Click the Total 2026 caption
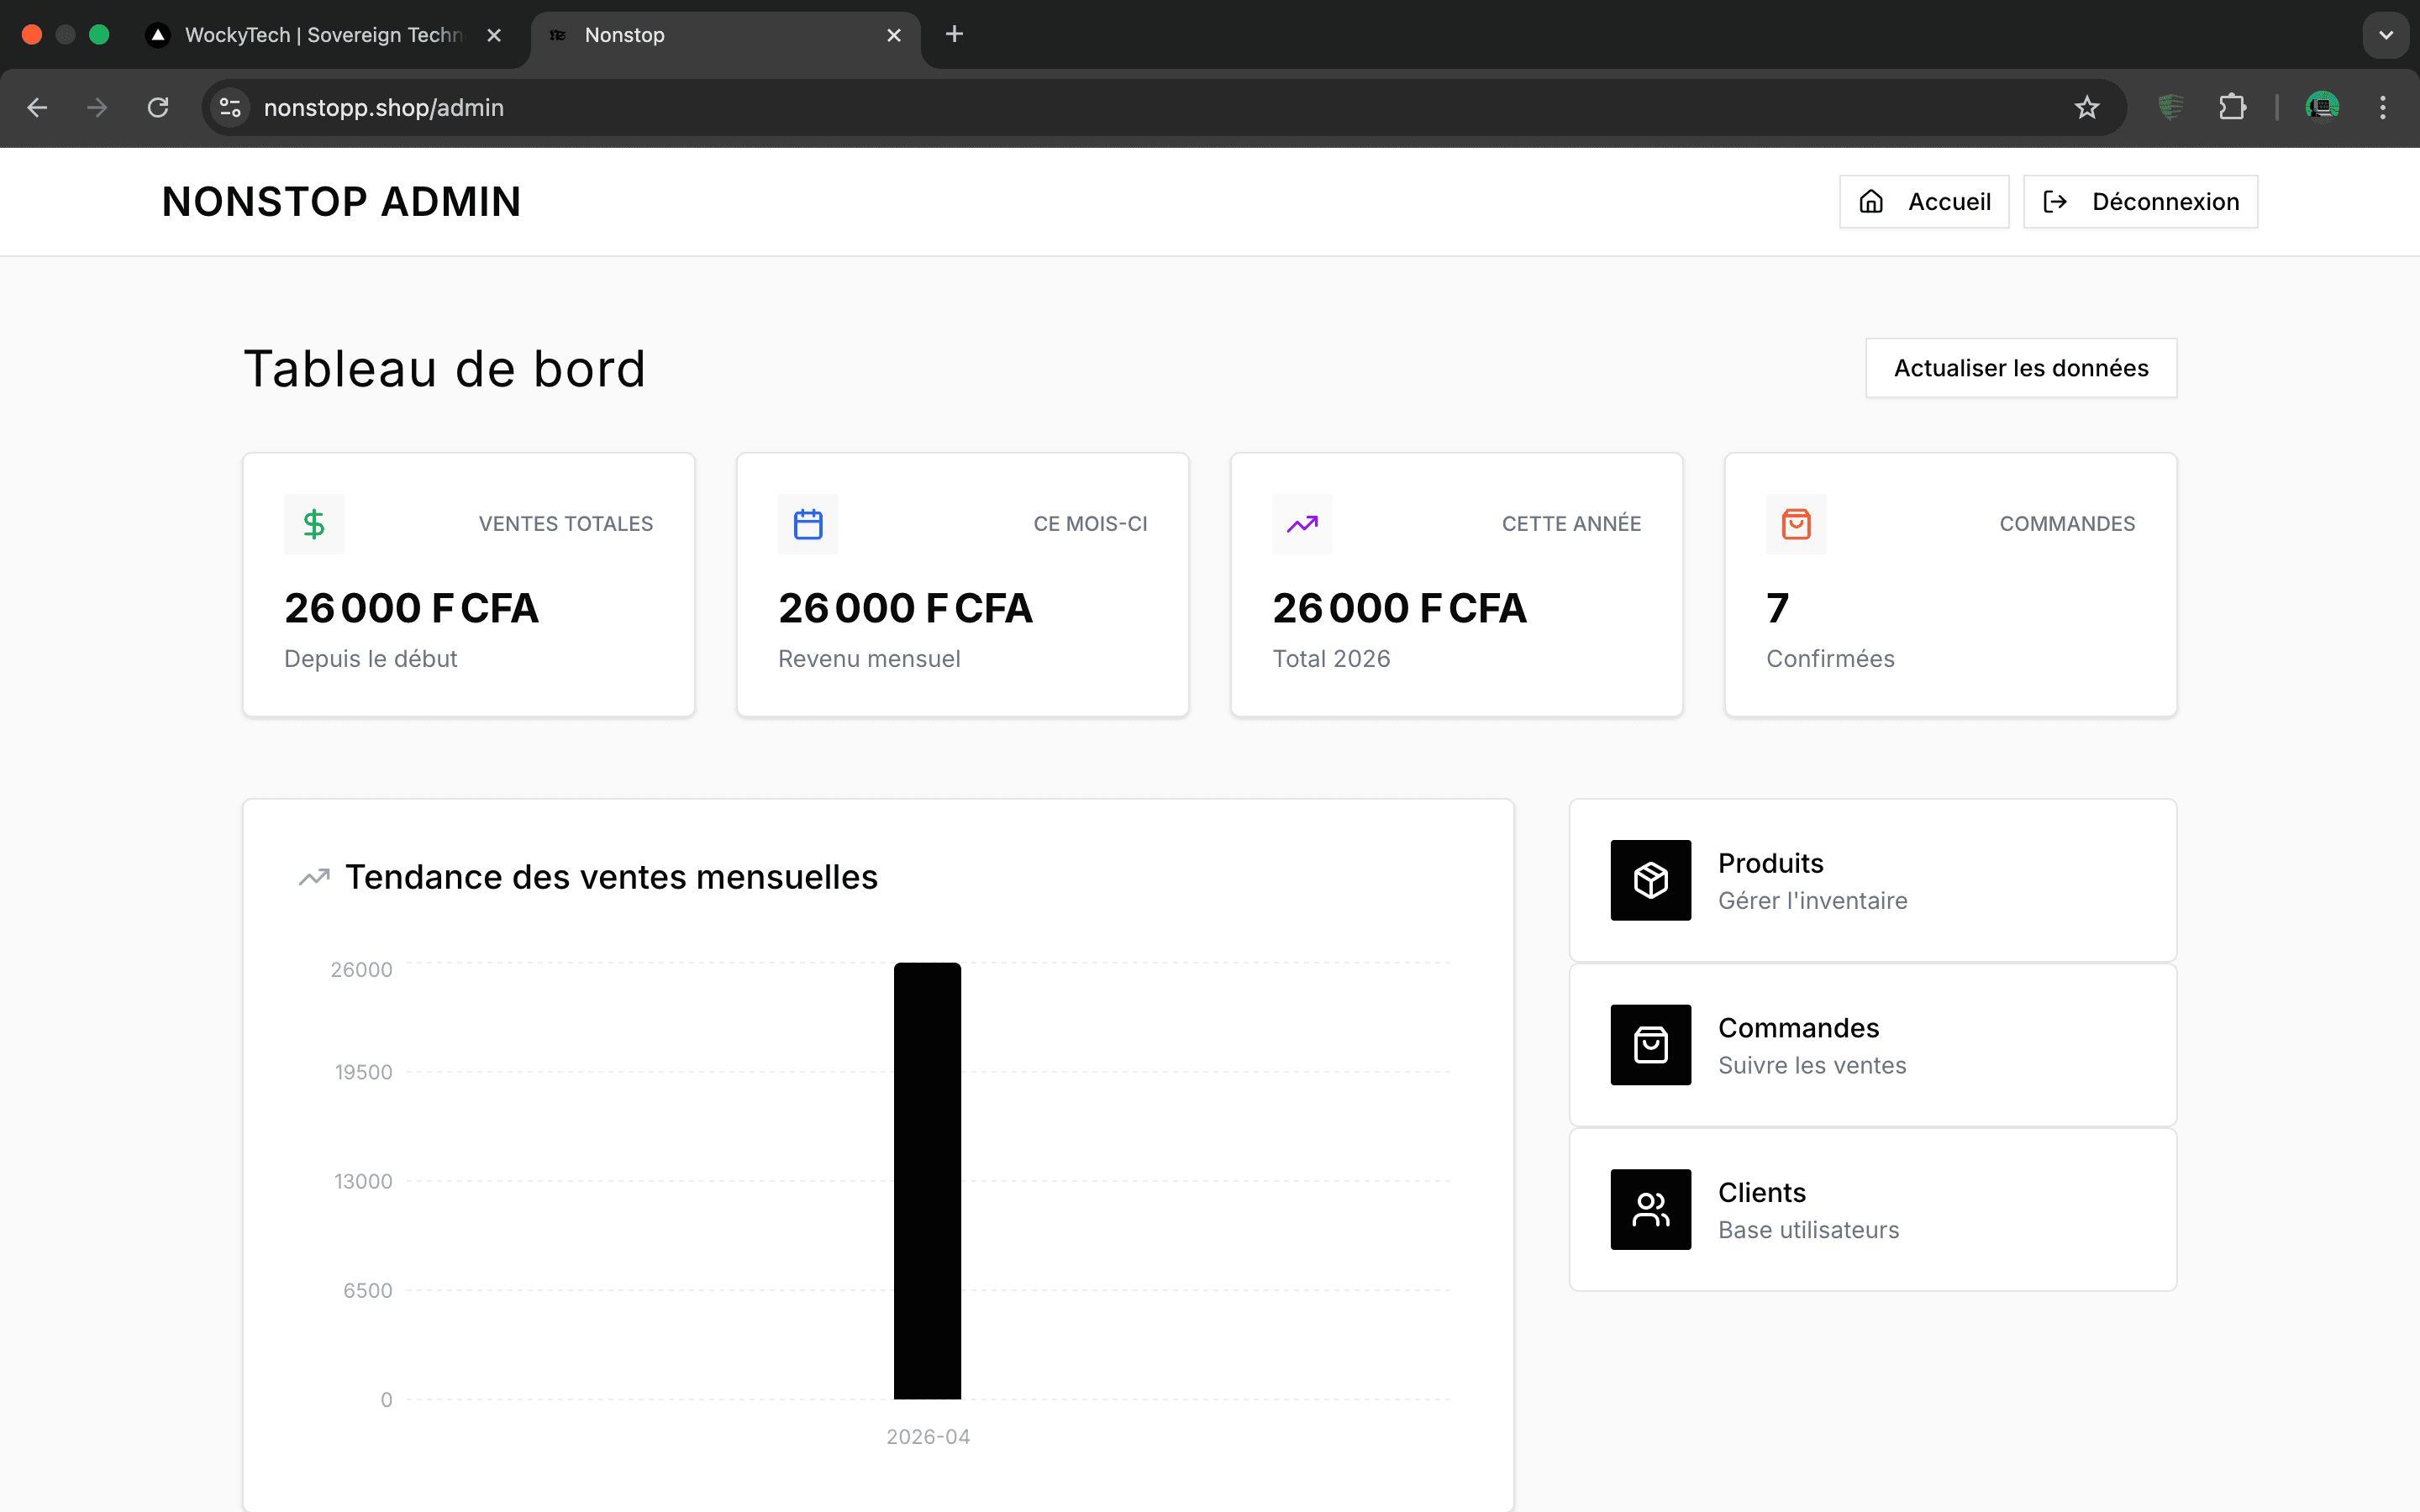The height and width of the screenshot is (1512, 2420). click(1331, 659)
